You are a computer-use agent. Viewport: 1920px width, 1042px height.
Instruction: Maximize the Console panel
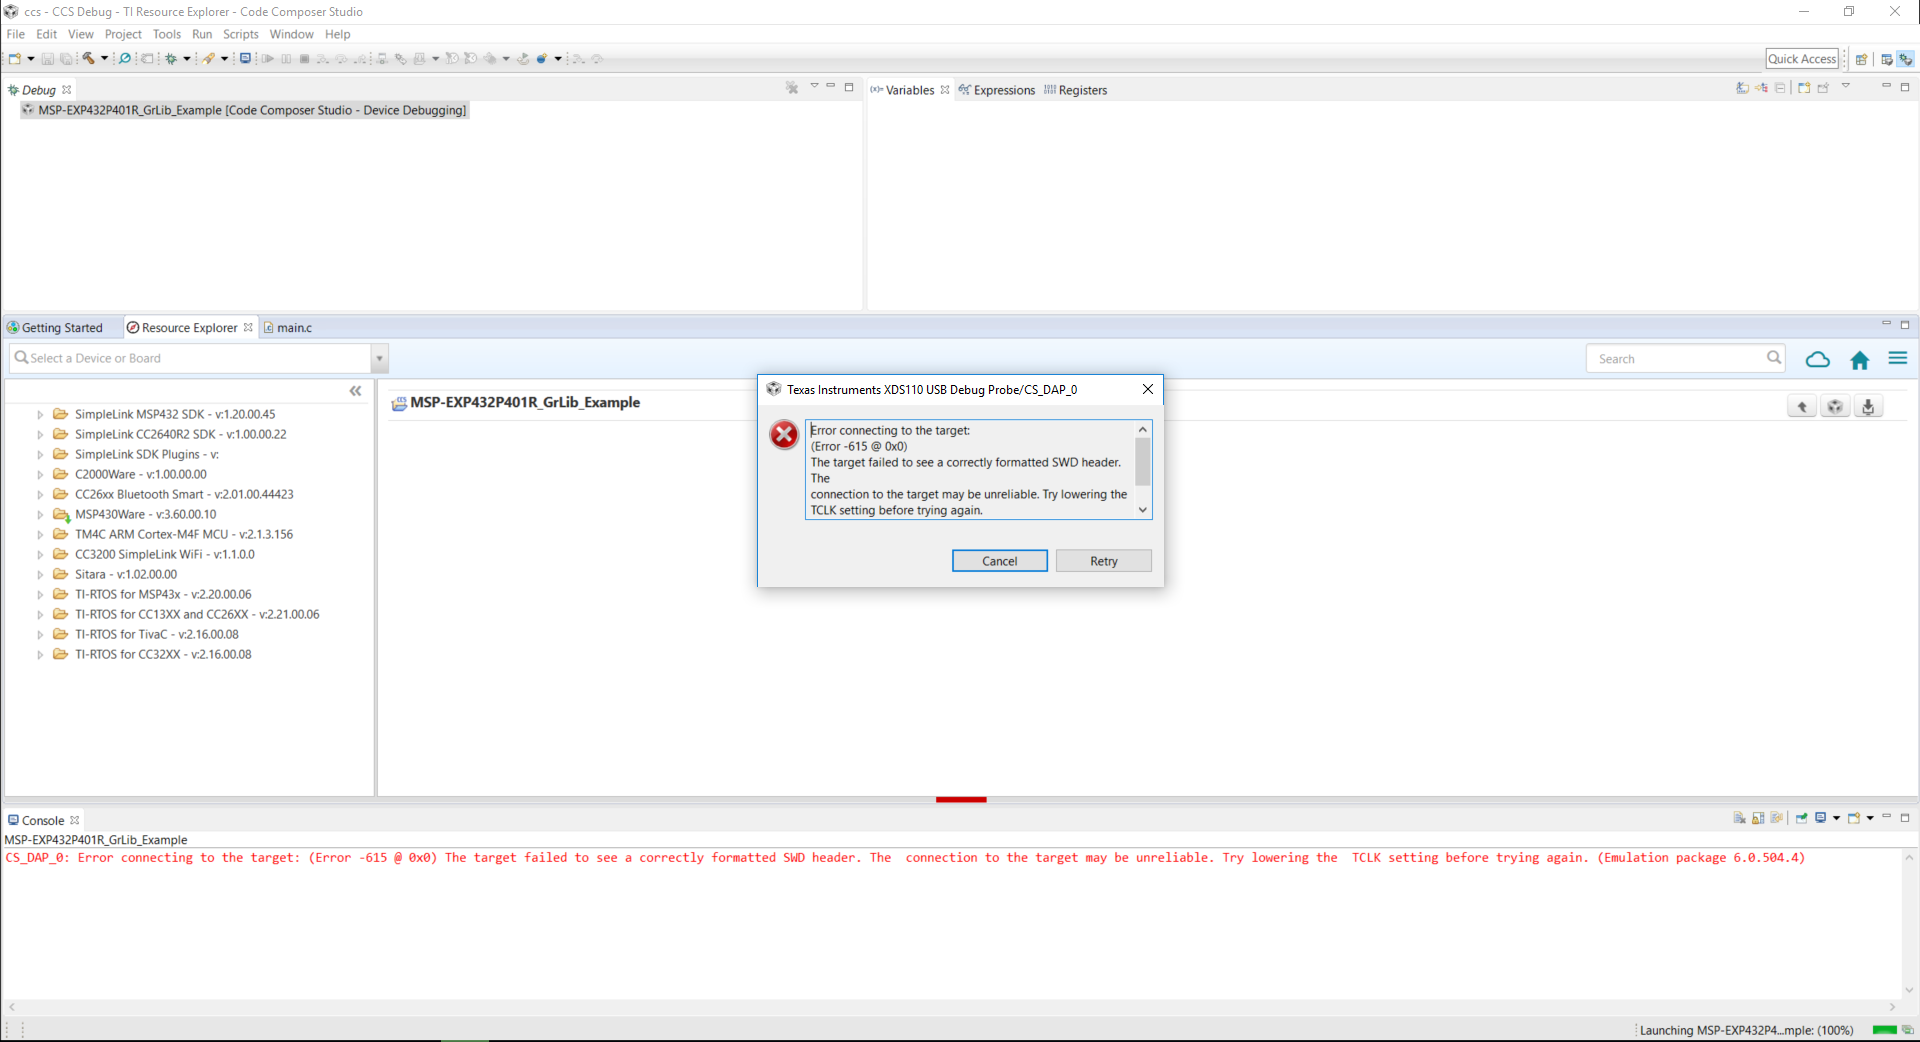tap(1905, 818)
